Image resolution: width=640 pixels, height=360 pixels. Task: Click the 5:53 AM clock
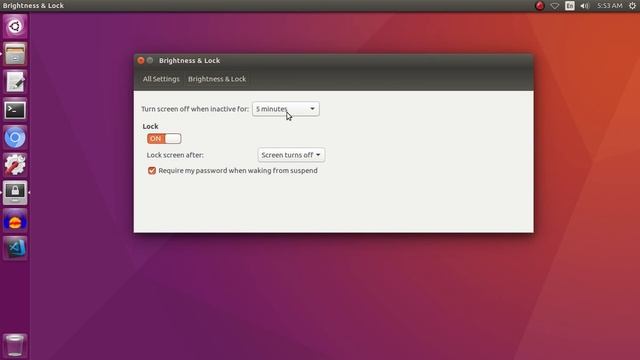click(609, 6)
